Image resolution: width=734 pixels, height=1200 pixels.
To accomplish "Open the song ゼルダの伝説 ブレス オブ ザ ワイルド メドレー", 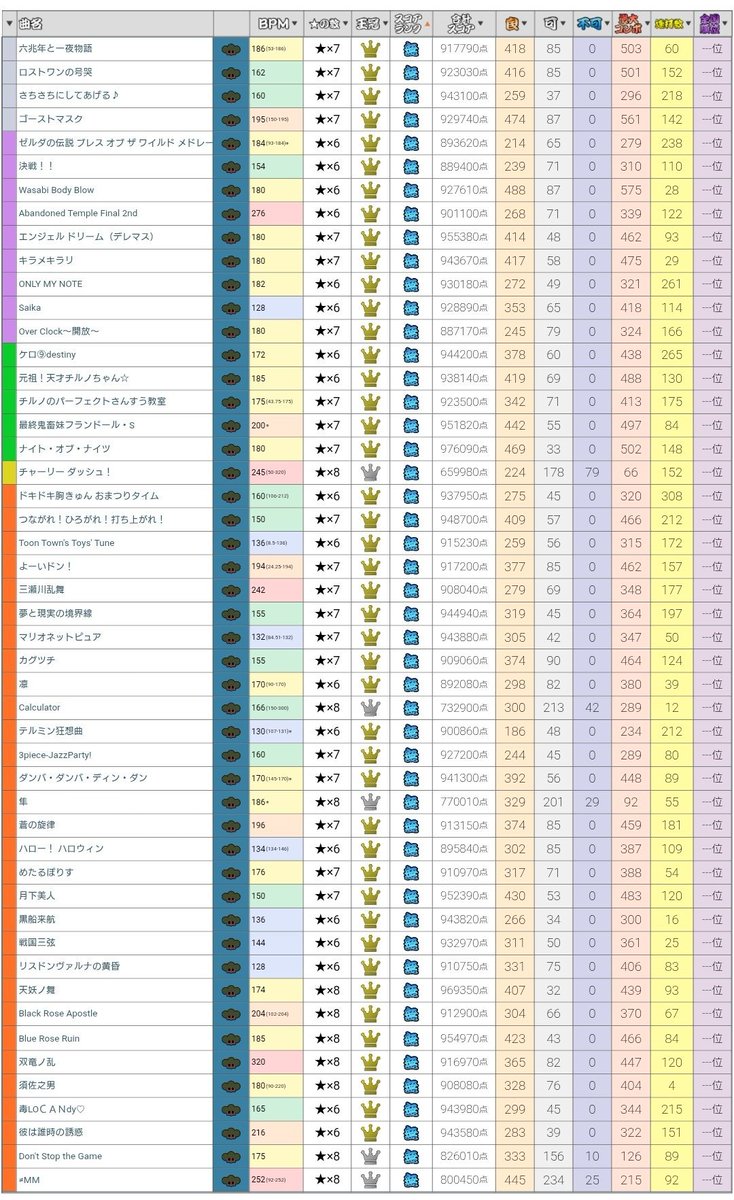I will [115, 143].
